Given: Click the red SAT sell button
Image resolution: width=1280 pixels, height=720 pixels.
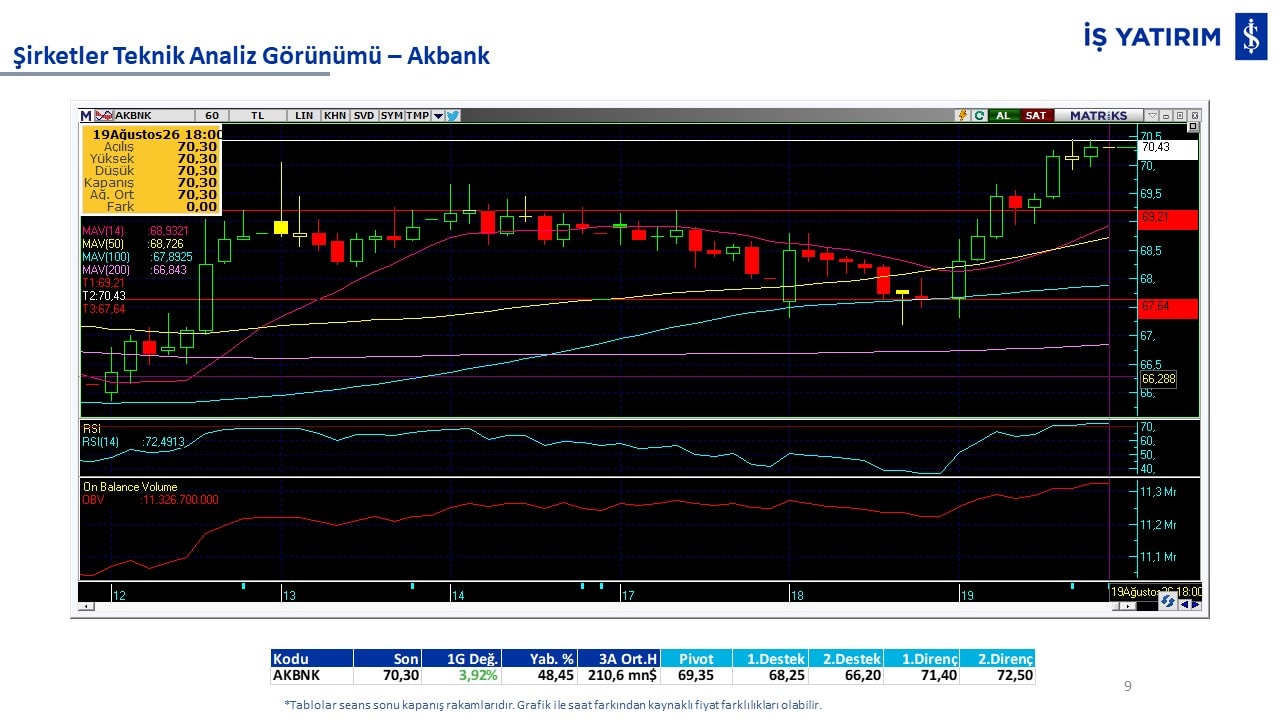Looking at the screenshot, I should pos(1036,115).
